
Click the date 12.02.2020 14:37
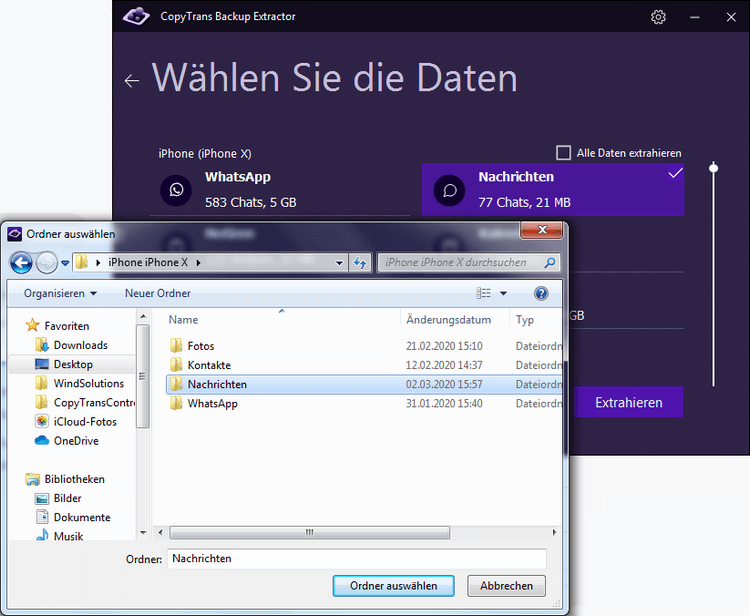[x=444, y=365]
